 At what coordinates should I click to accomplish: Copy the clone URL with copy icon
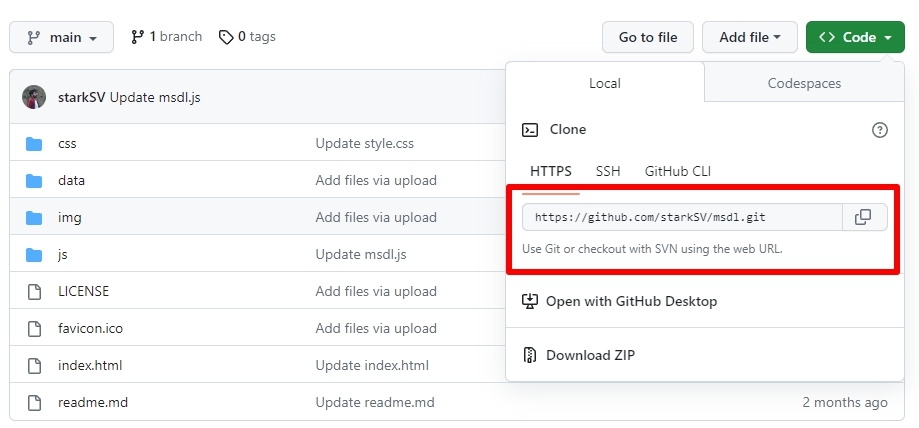[864, 218]
